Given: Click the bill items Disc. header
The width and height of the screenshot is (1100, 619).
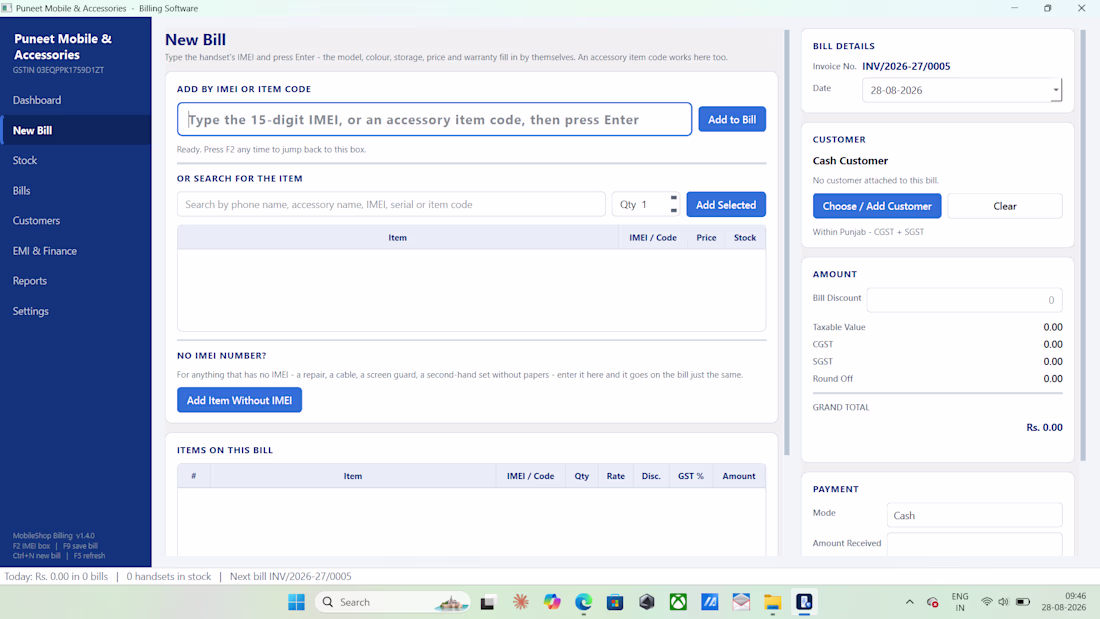Looking at the screenshot, I should point(651,476).
